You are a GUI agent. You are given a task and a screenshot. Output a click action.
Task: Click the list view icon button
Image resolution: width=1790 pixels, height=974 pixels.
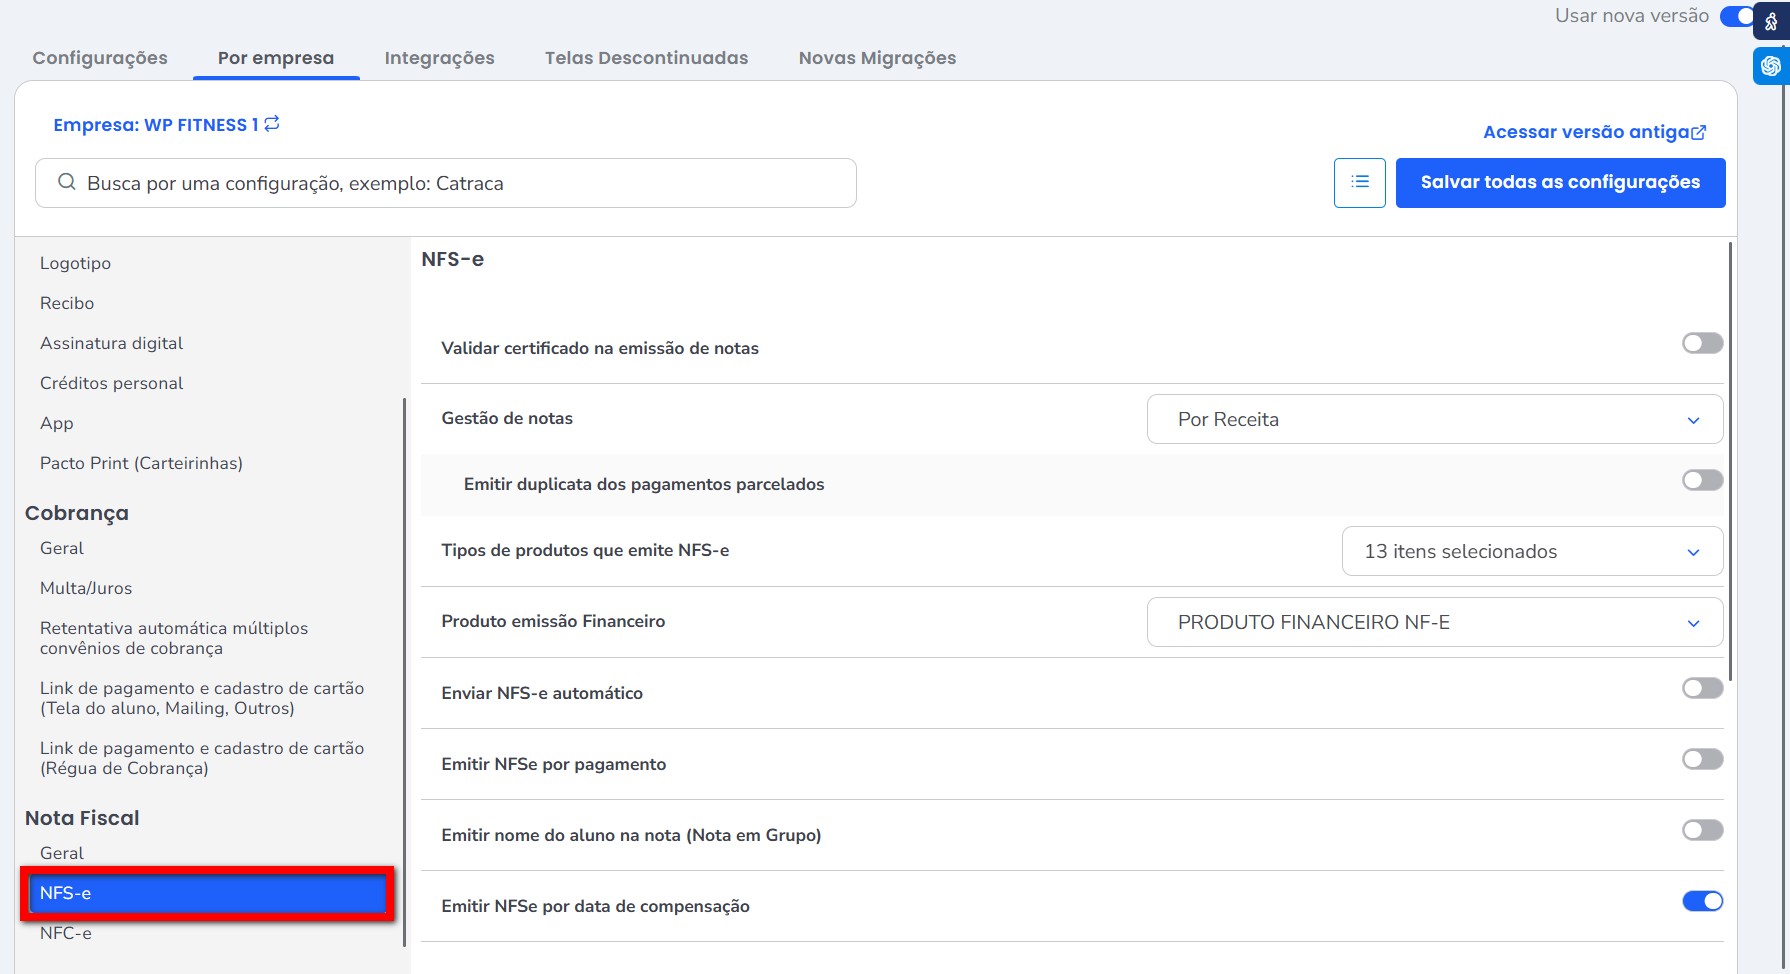1359,183
